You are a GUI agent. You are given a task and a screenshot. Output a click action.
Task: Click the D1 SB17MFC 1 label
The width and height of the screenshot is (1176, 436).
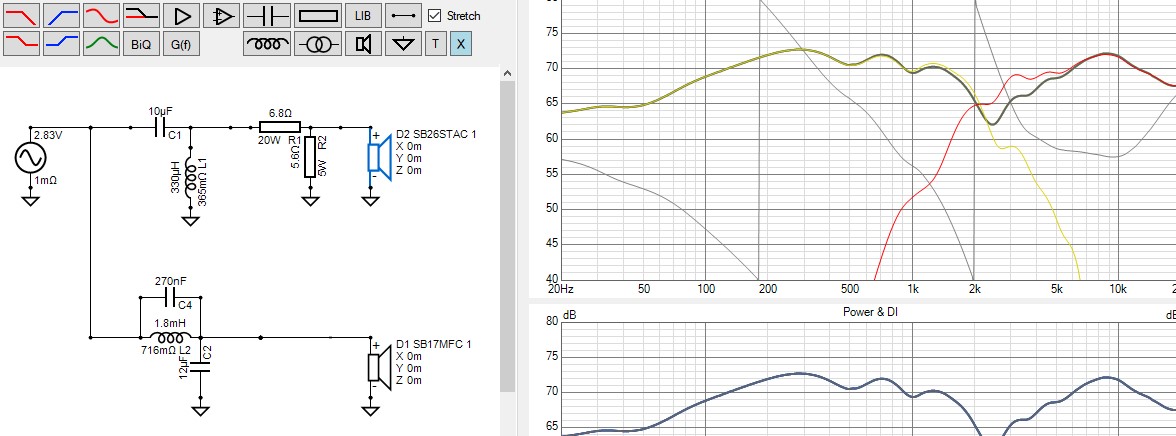tap(434, 344)
